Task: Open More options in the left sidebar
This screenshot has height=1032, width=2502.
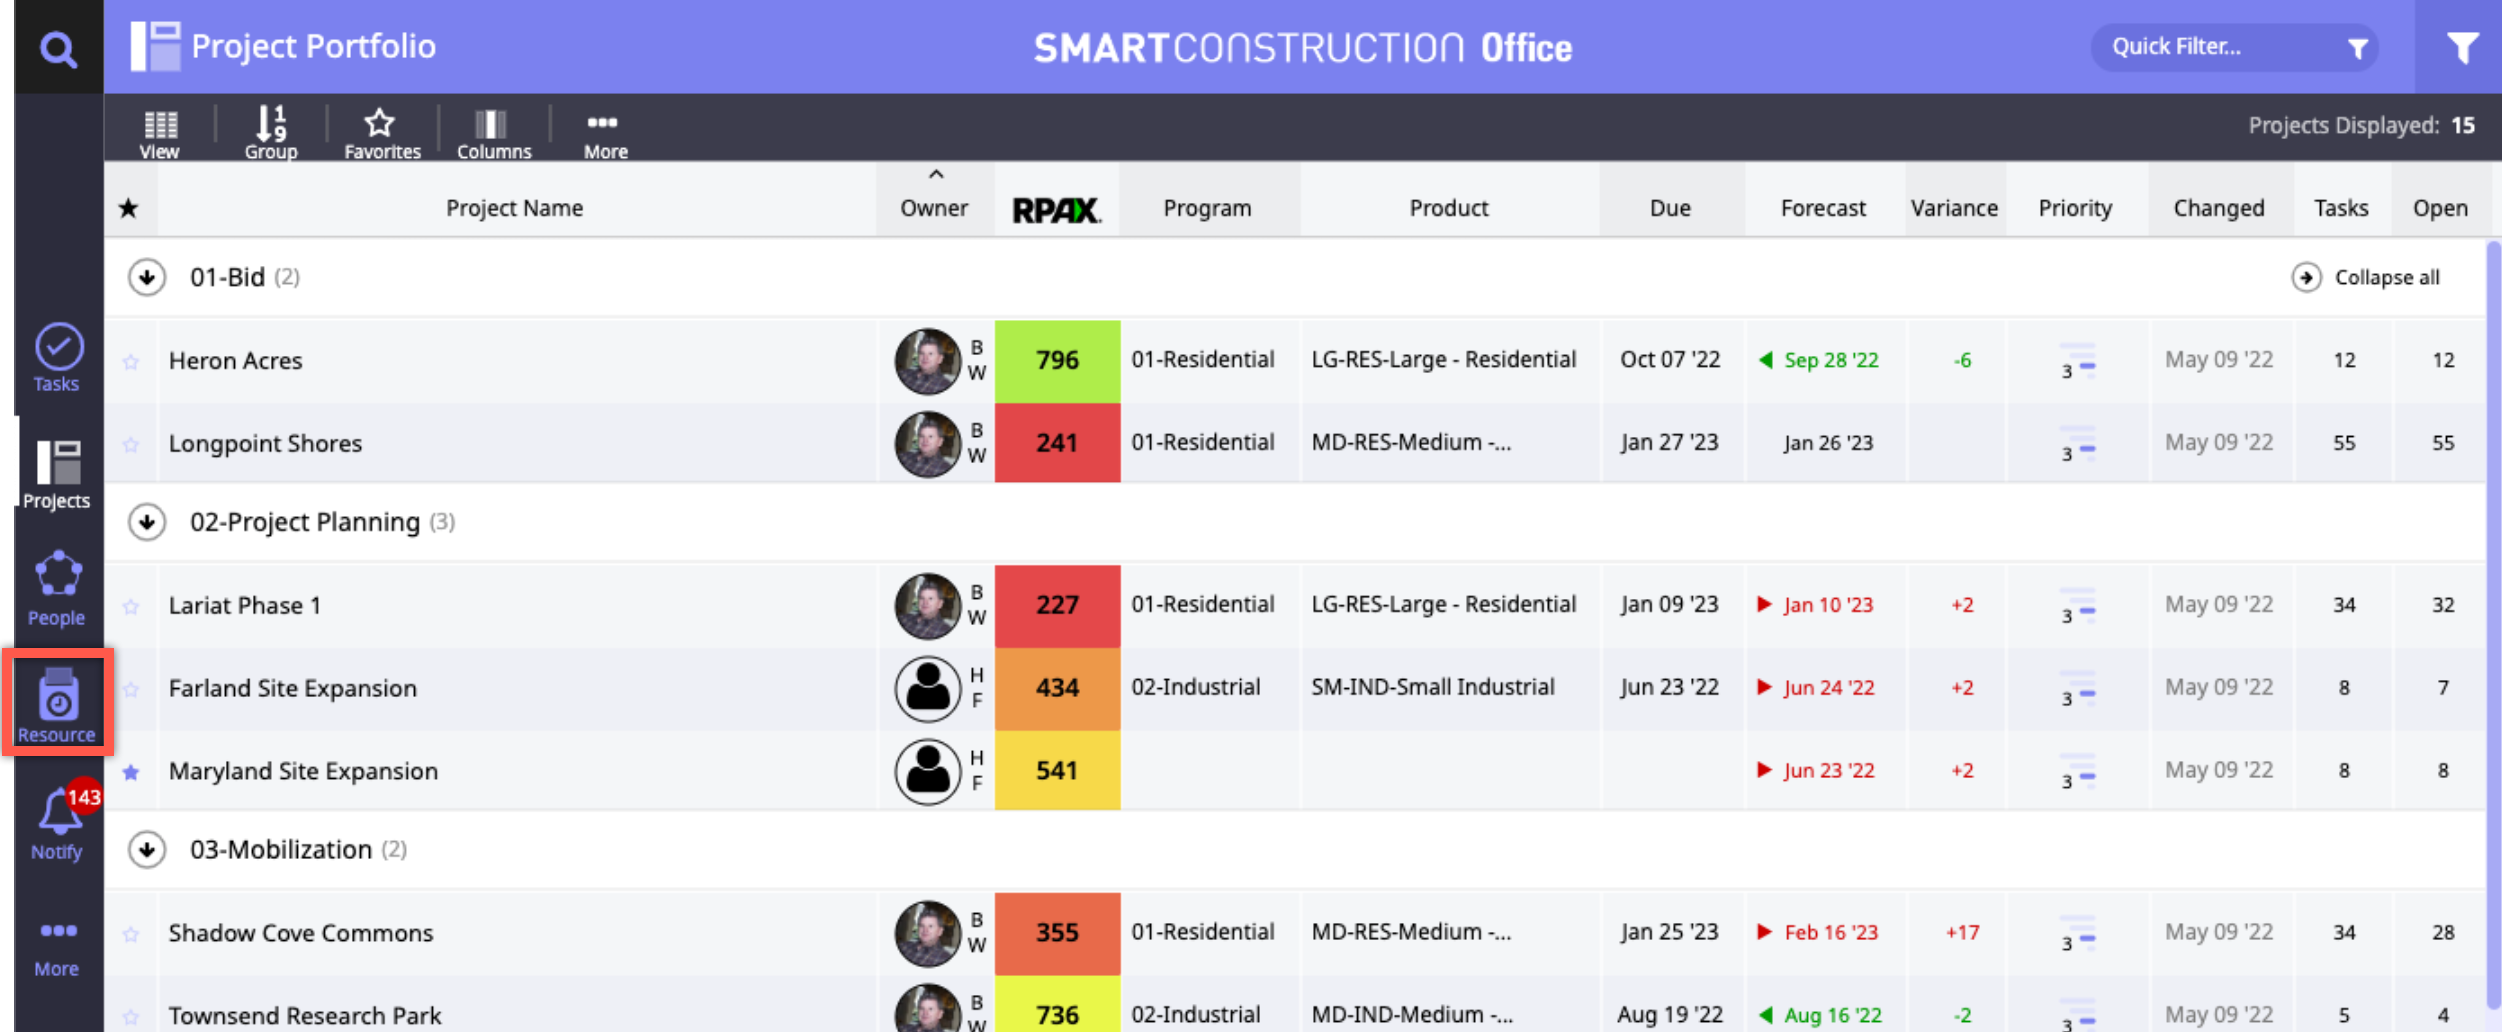Action: pos(58,948)
